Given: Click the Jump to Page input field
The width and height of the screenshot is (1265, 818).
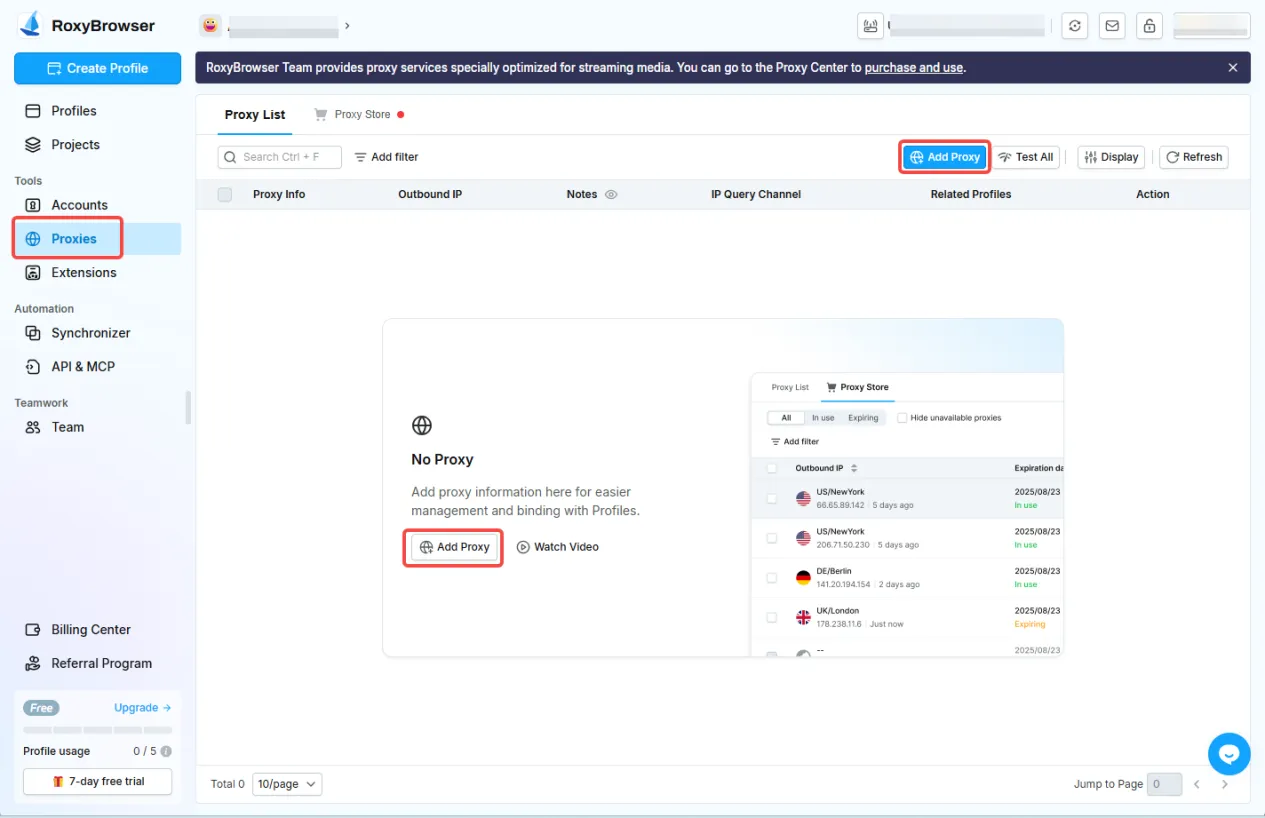Looking at the screenshot, I should coord(1163,784).
